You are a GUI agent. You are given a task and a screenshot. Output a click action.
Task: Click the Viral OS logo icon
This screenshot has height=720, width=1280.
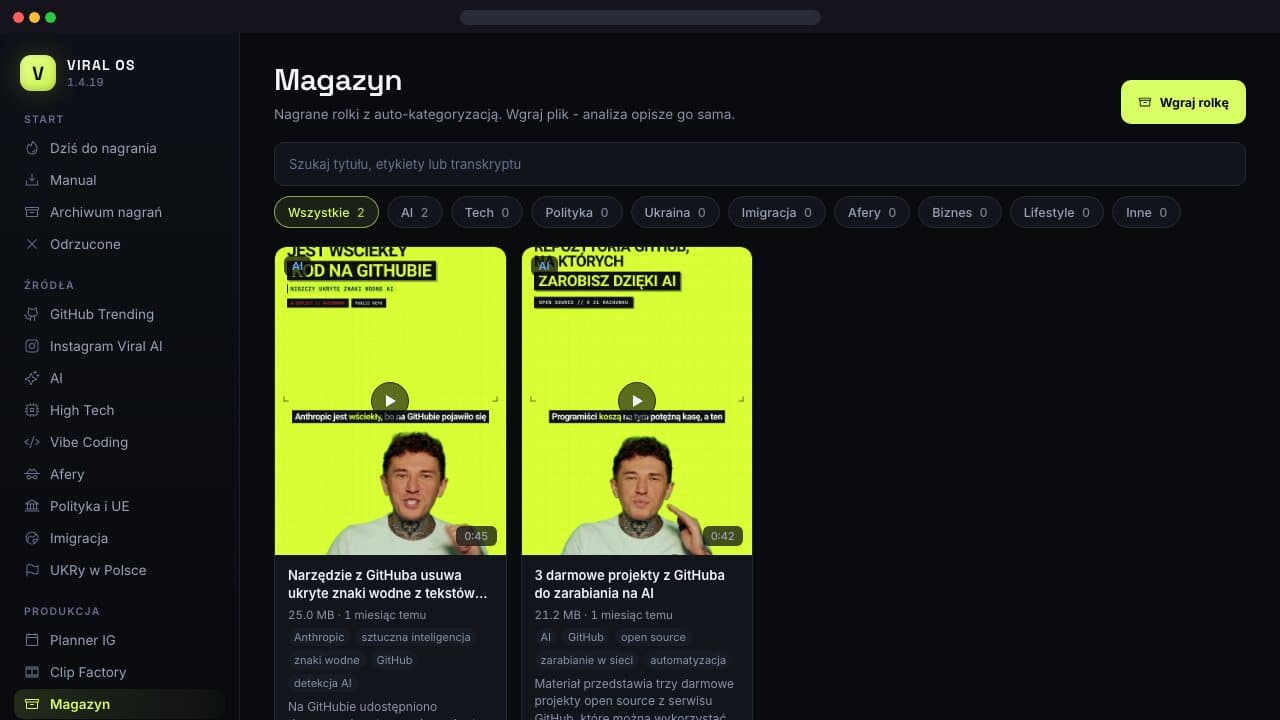pos(38,73)
